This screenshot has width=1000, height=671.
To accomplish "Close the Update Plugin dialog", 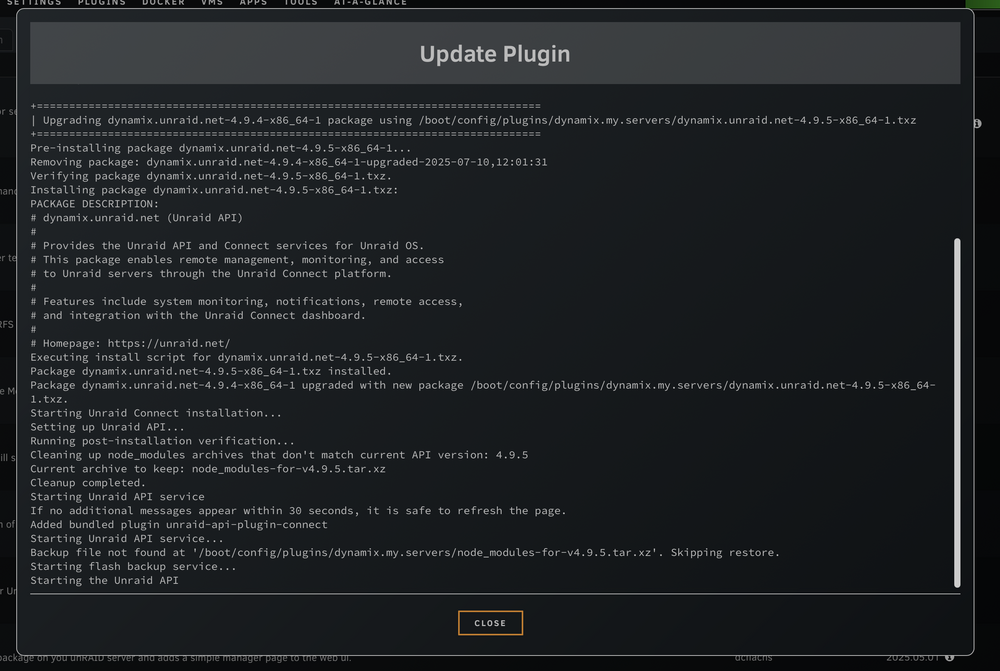I will point(490,623).
